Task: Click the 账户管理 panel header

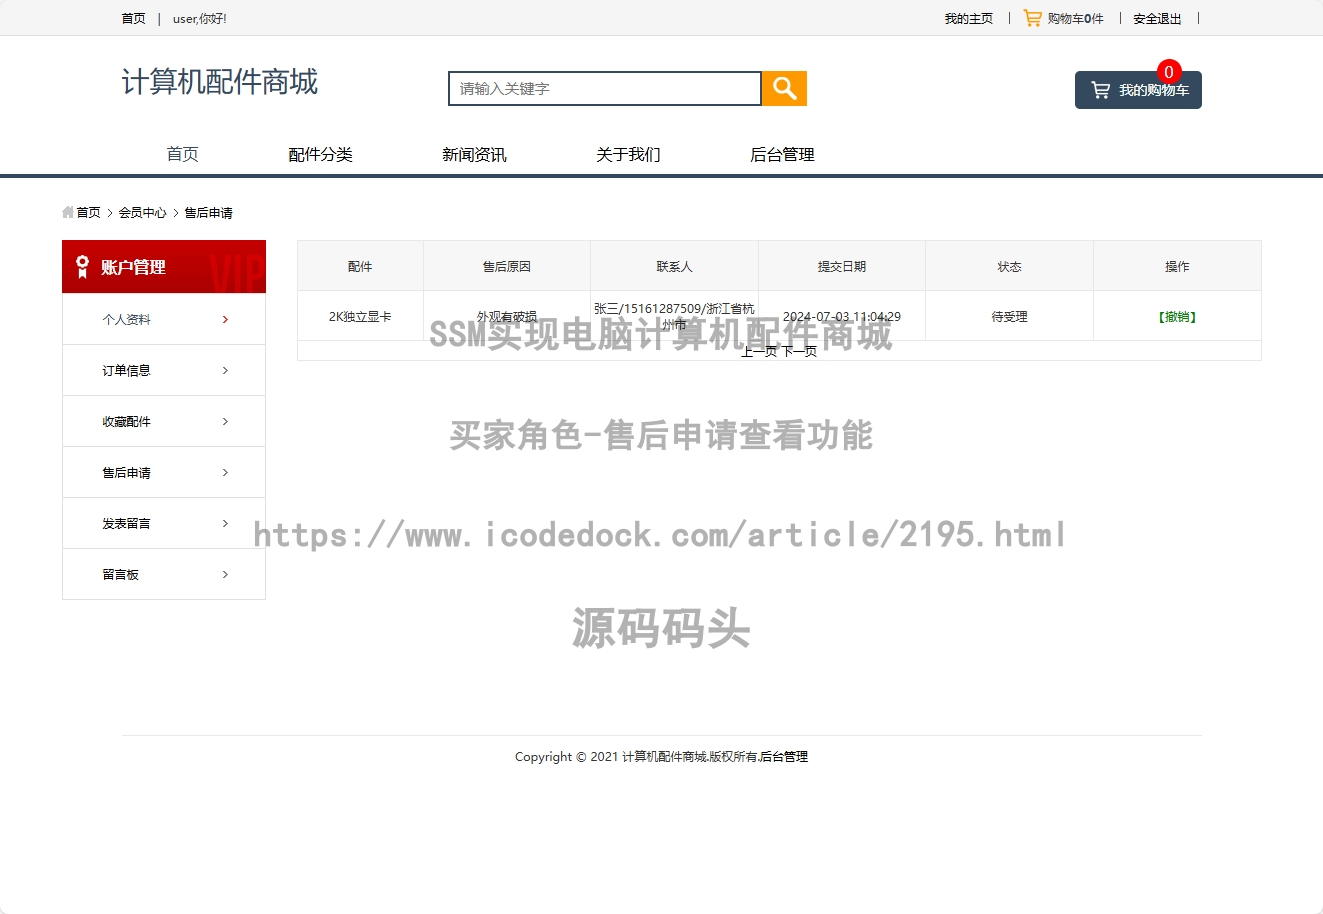Action: coord(164,266)
